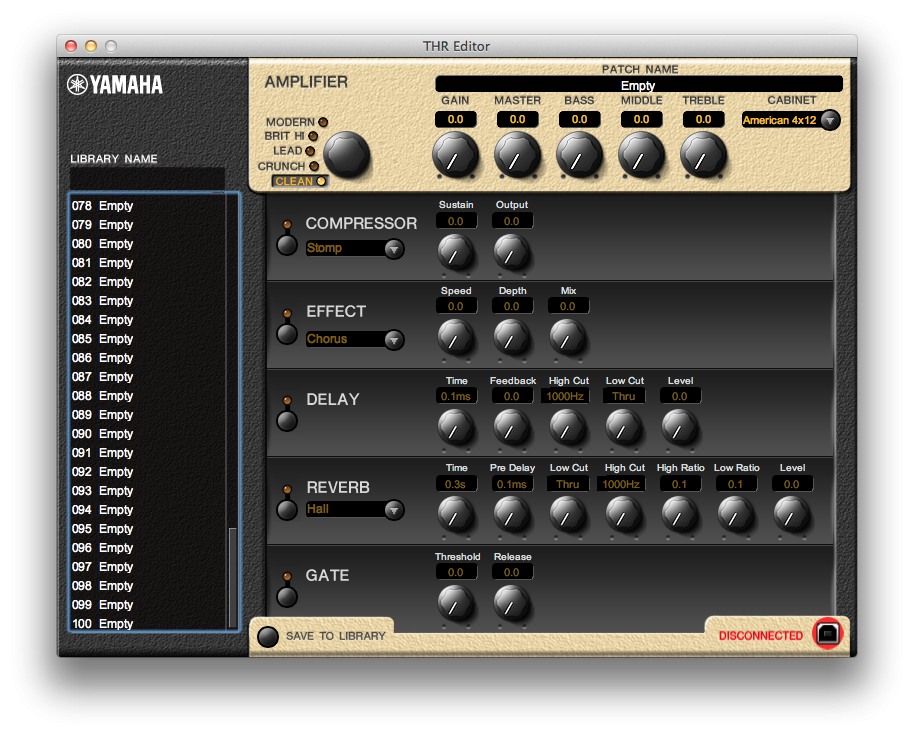This screenshot has height=736, width=914.
Task: Close the THR Editor window
Action: (71, 46)
